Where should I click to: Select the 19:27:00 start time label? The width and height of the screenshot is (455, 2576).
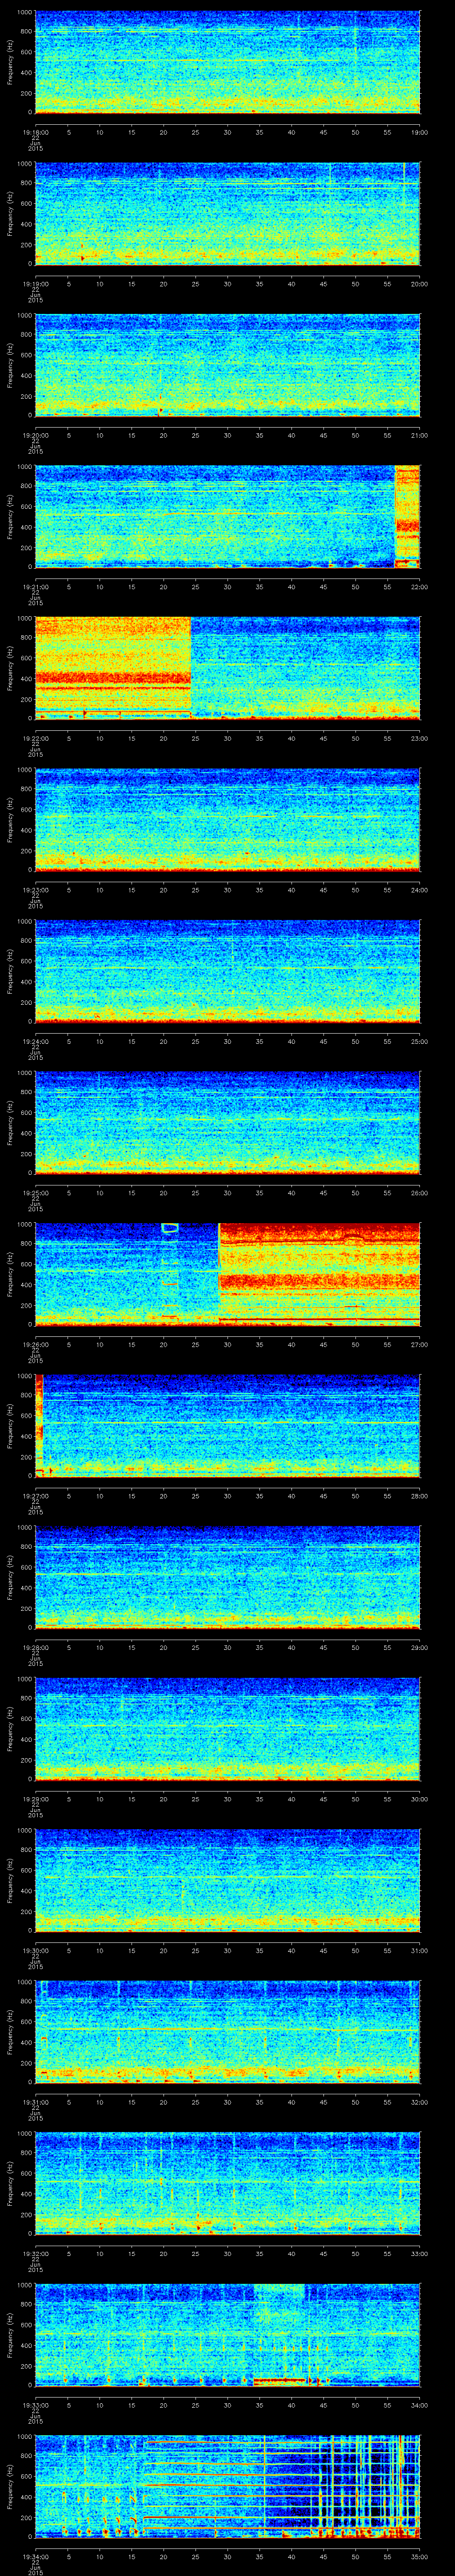(x=35, y=1496)
